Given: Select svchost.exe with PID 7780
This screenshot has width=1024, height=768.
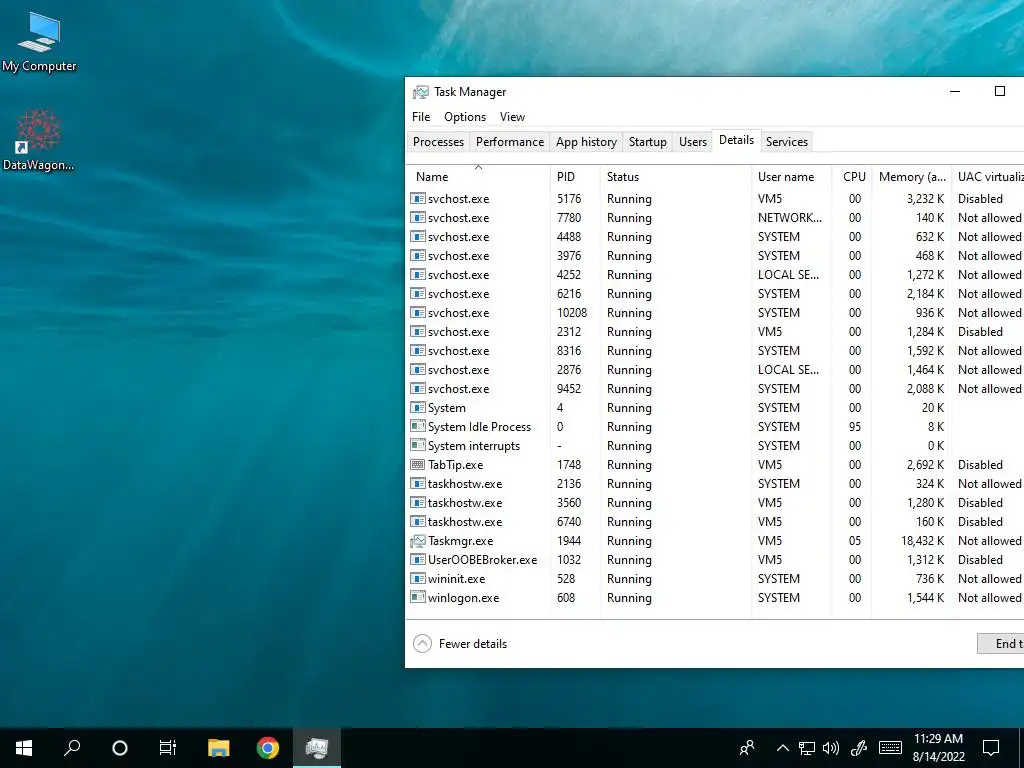Looking at the screenshot, I should click(x=715, y=217).
